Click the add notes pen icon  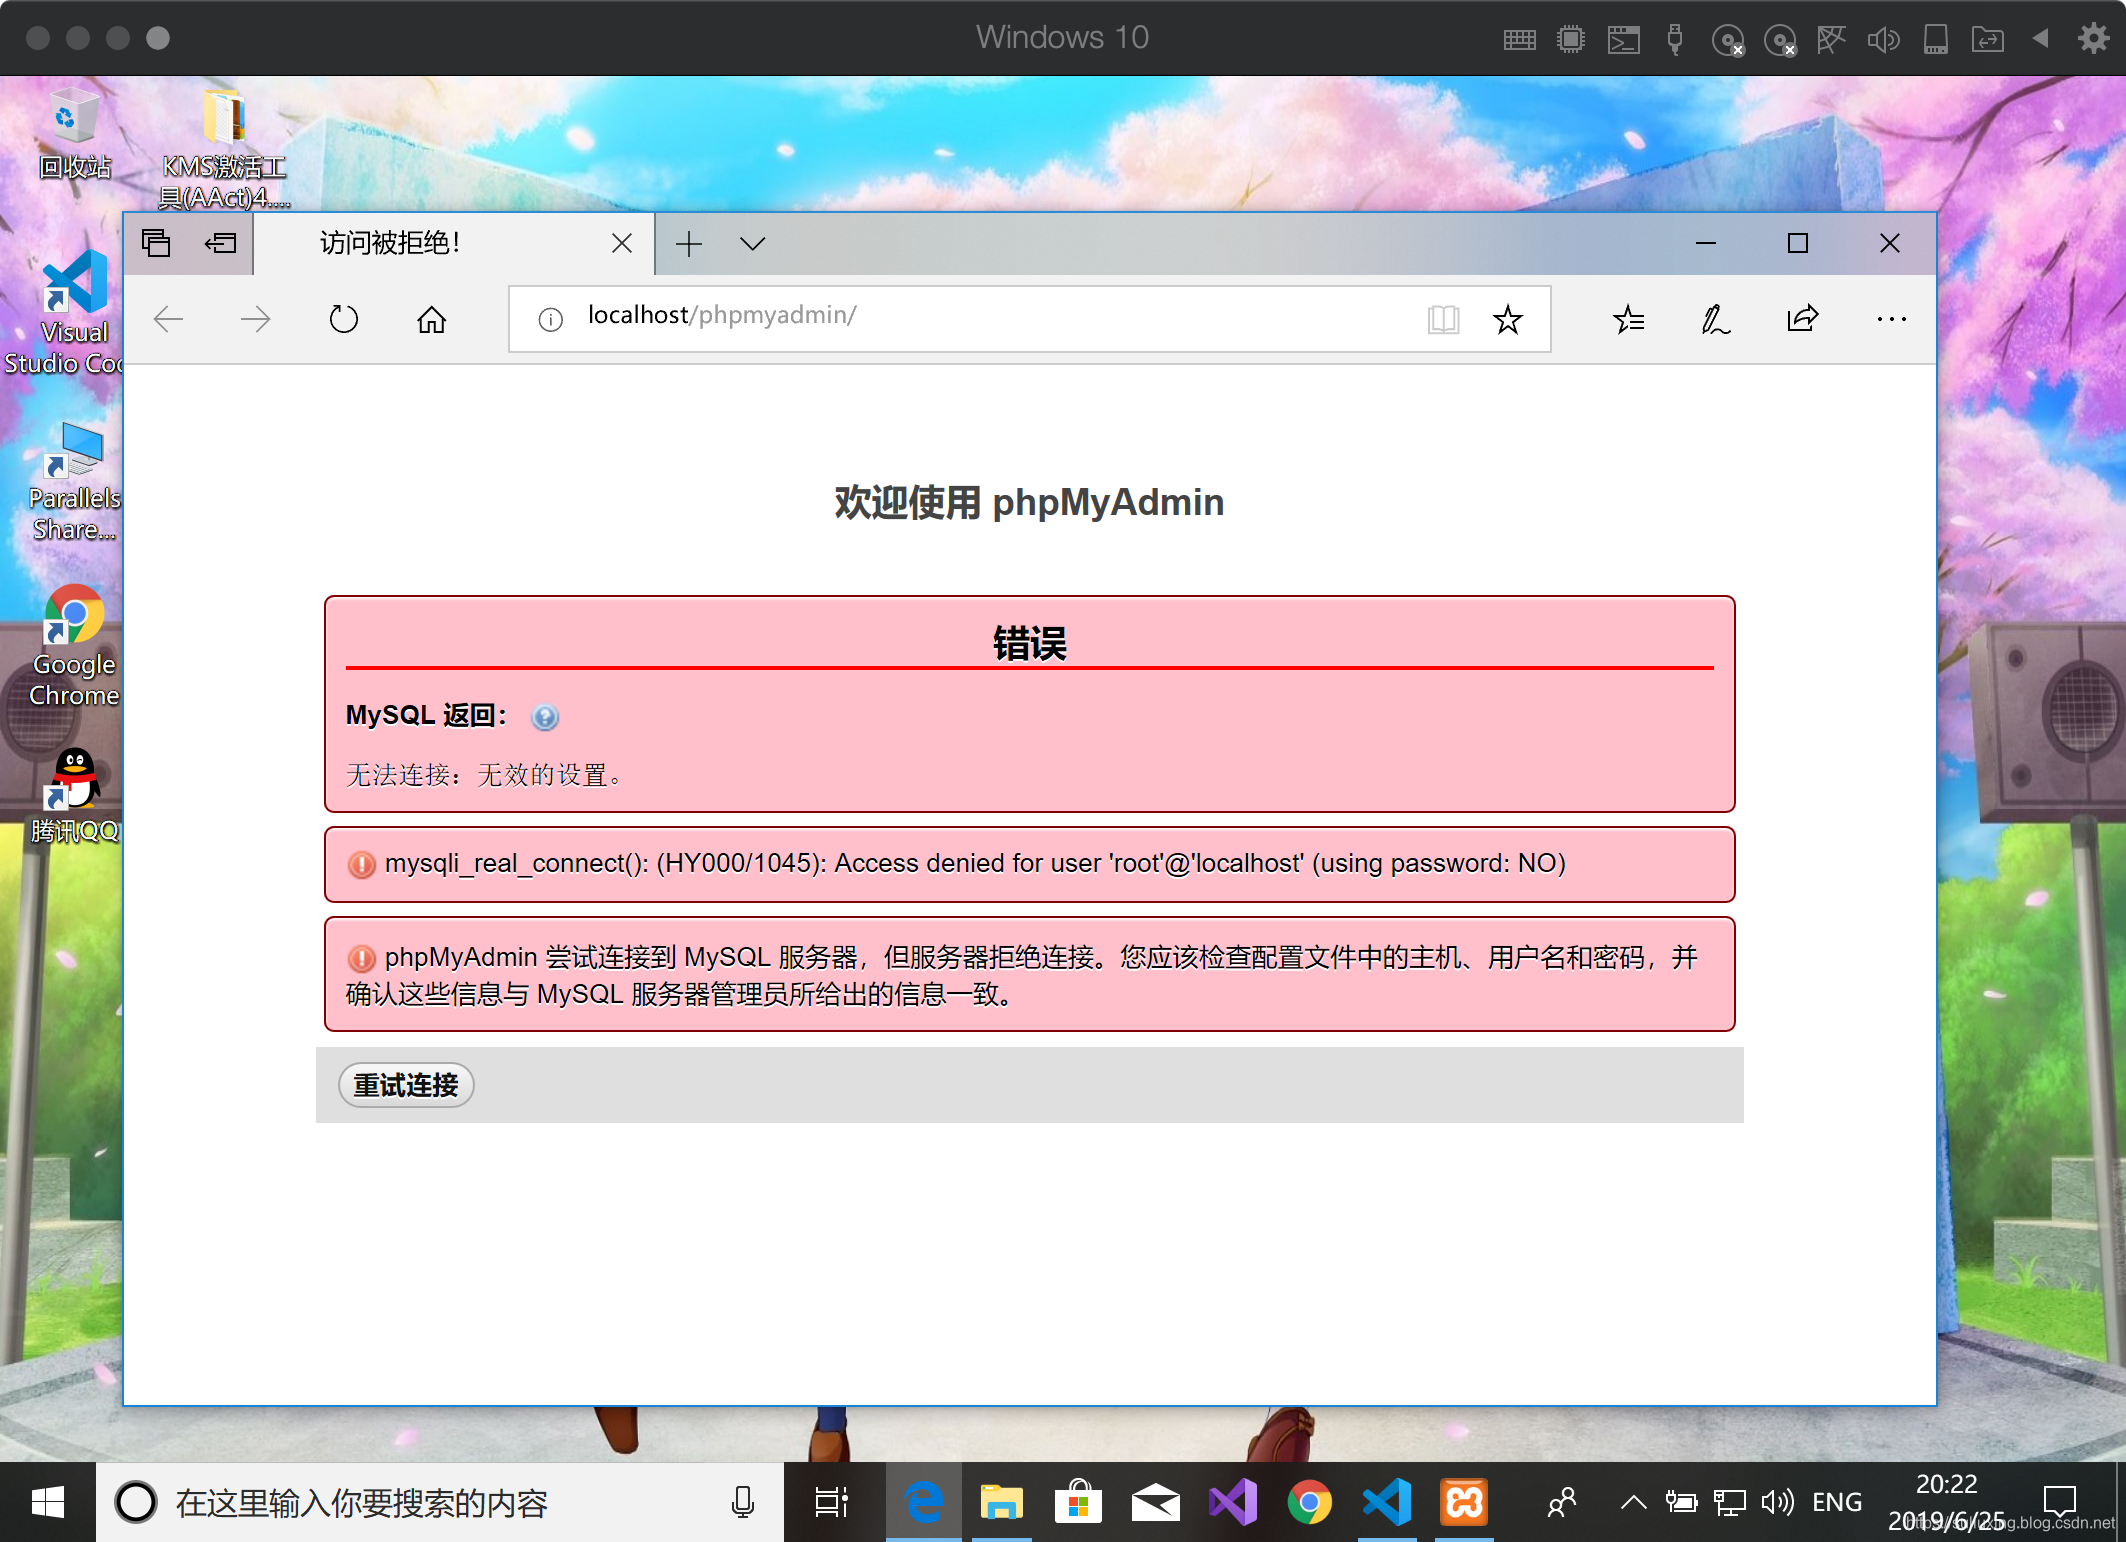pos(1715,319)
